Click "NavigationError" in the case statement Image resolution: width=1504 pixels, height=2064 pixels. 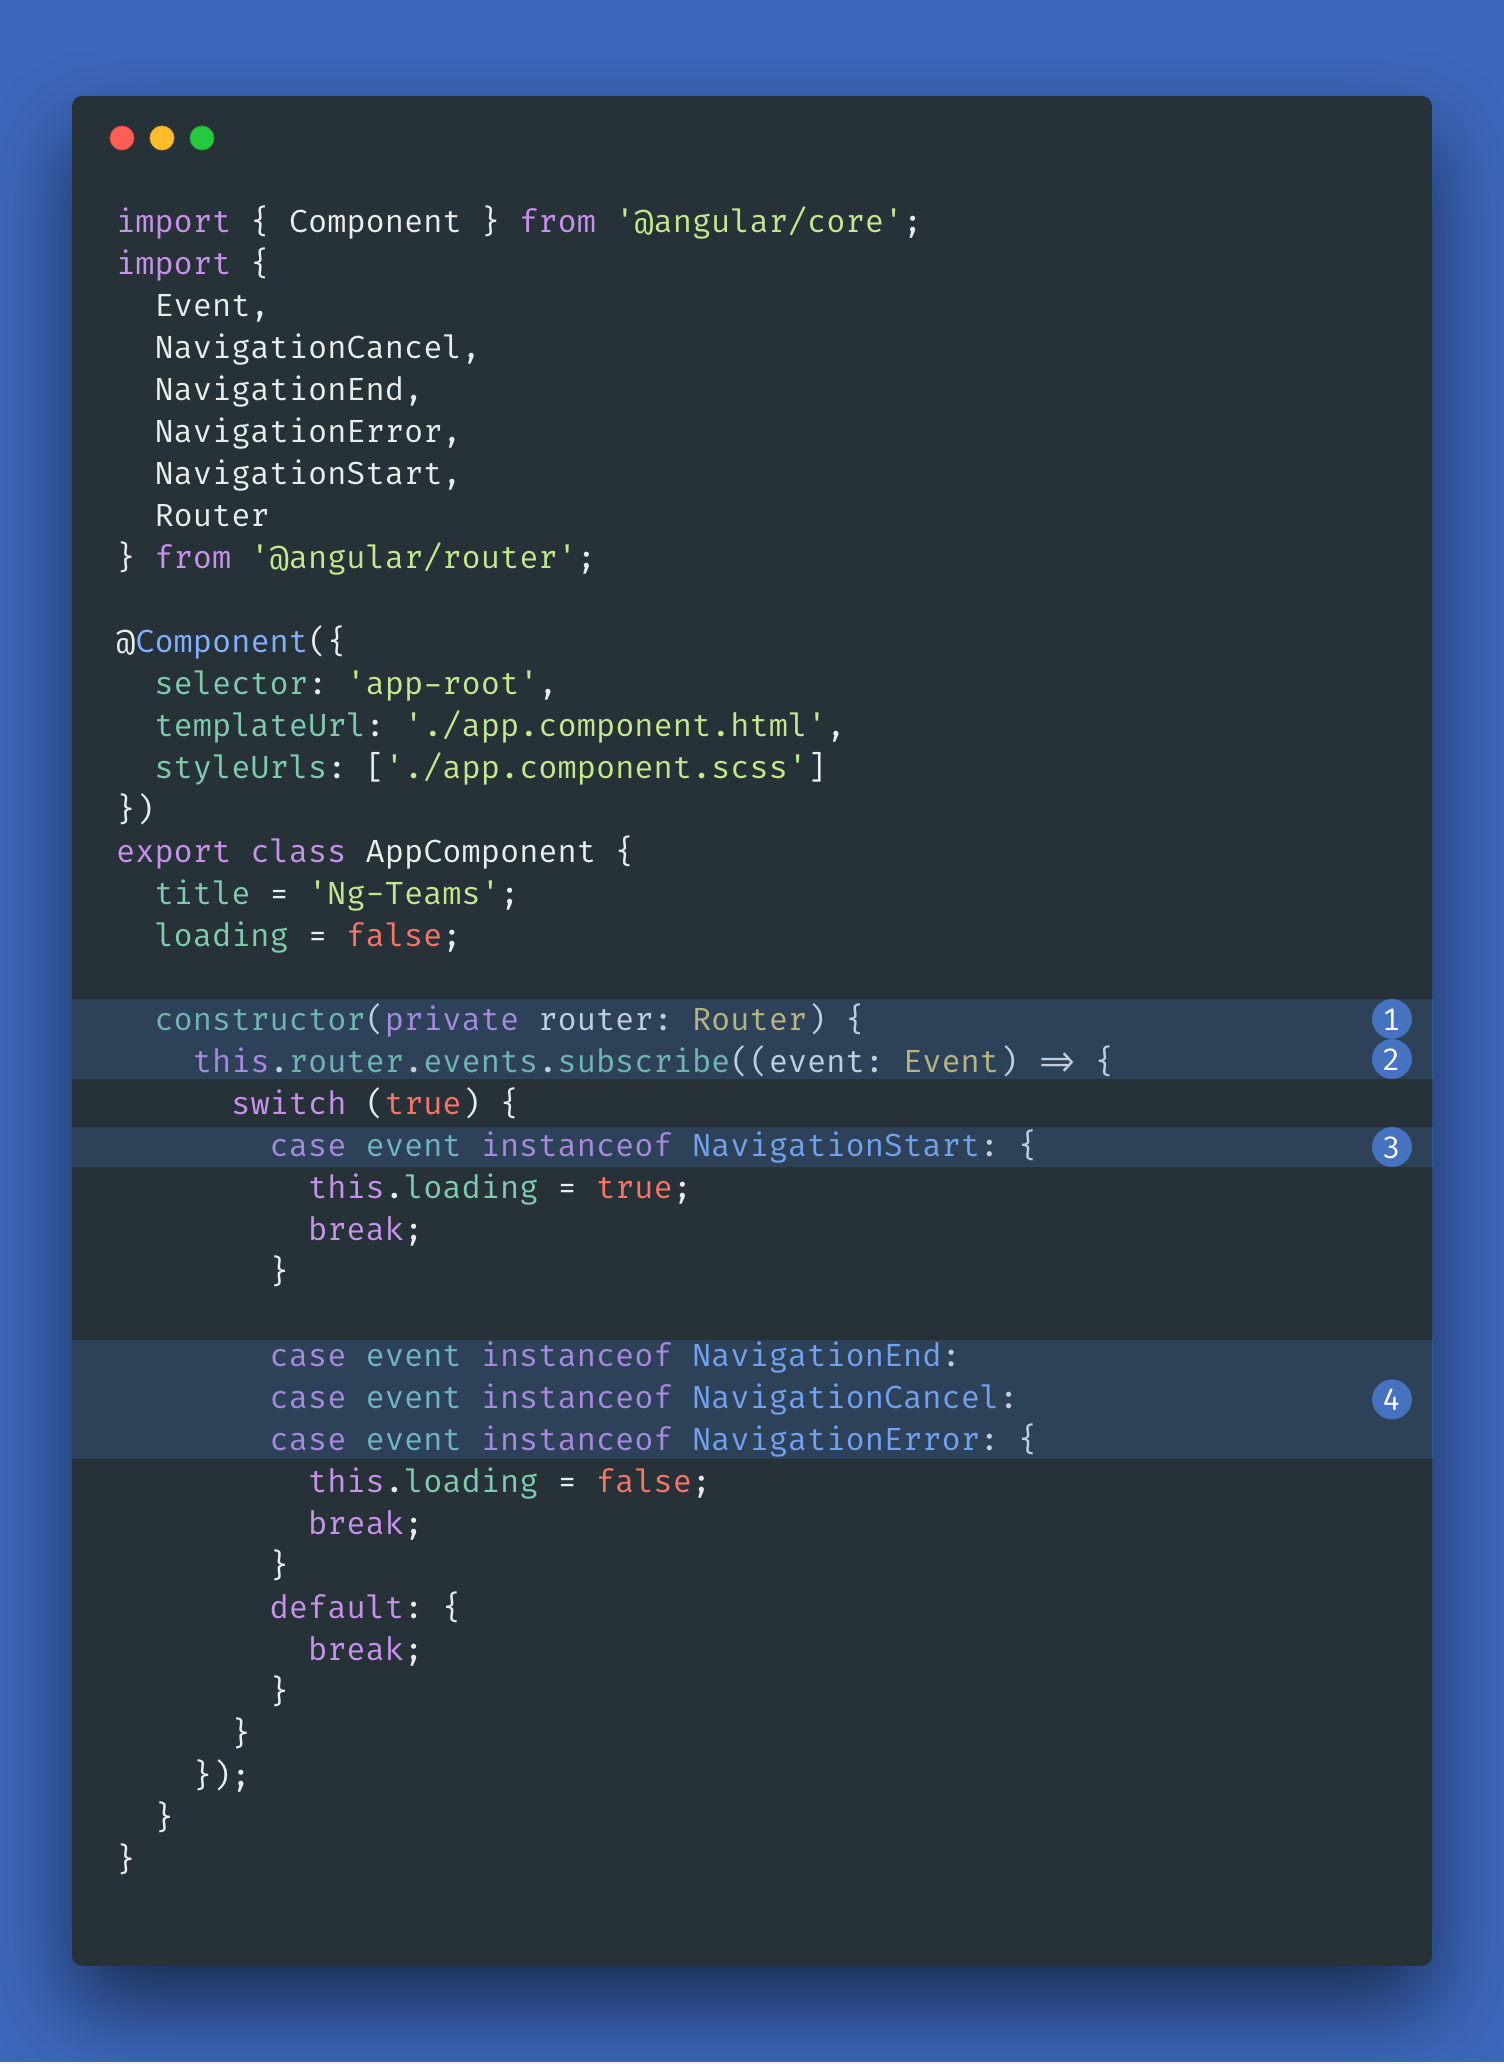(x=836, y=1439)
